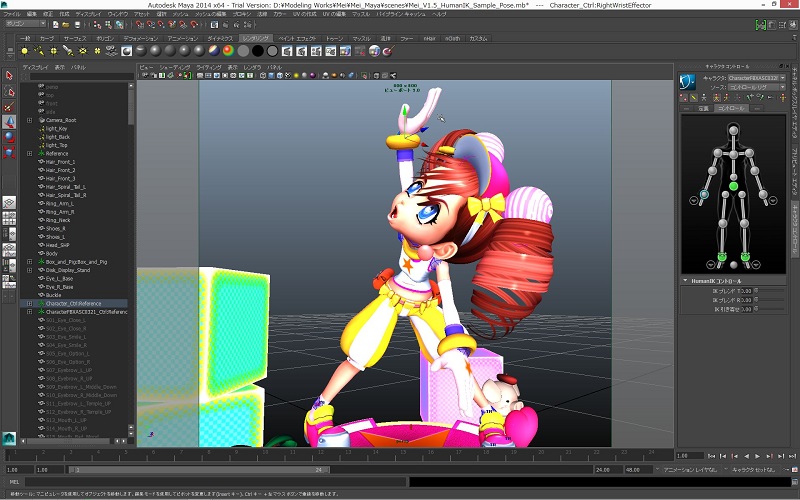Toggle viewport grid display icon

pyautogui.click(x=201, y=76)
